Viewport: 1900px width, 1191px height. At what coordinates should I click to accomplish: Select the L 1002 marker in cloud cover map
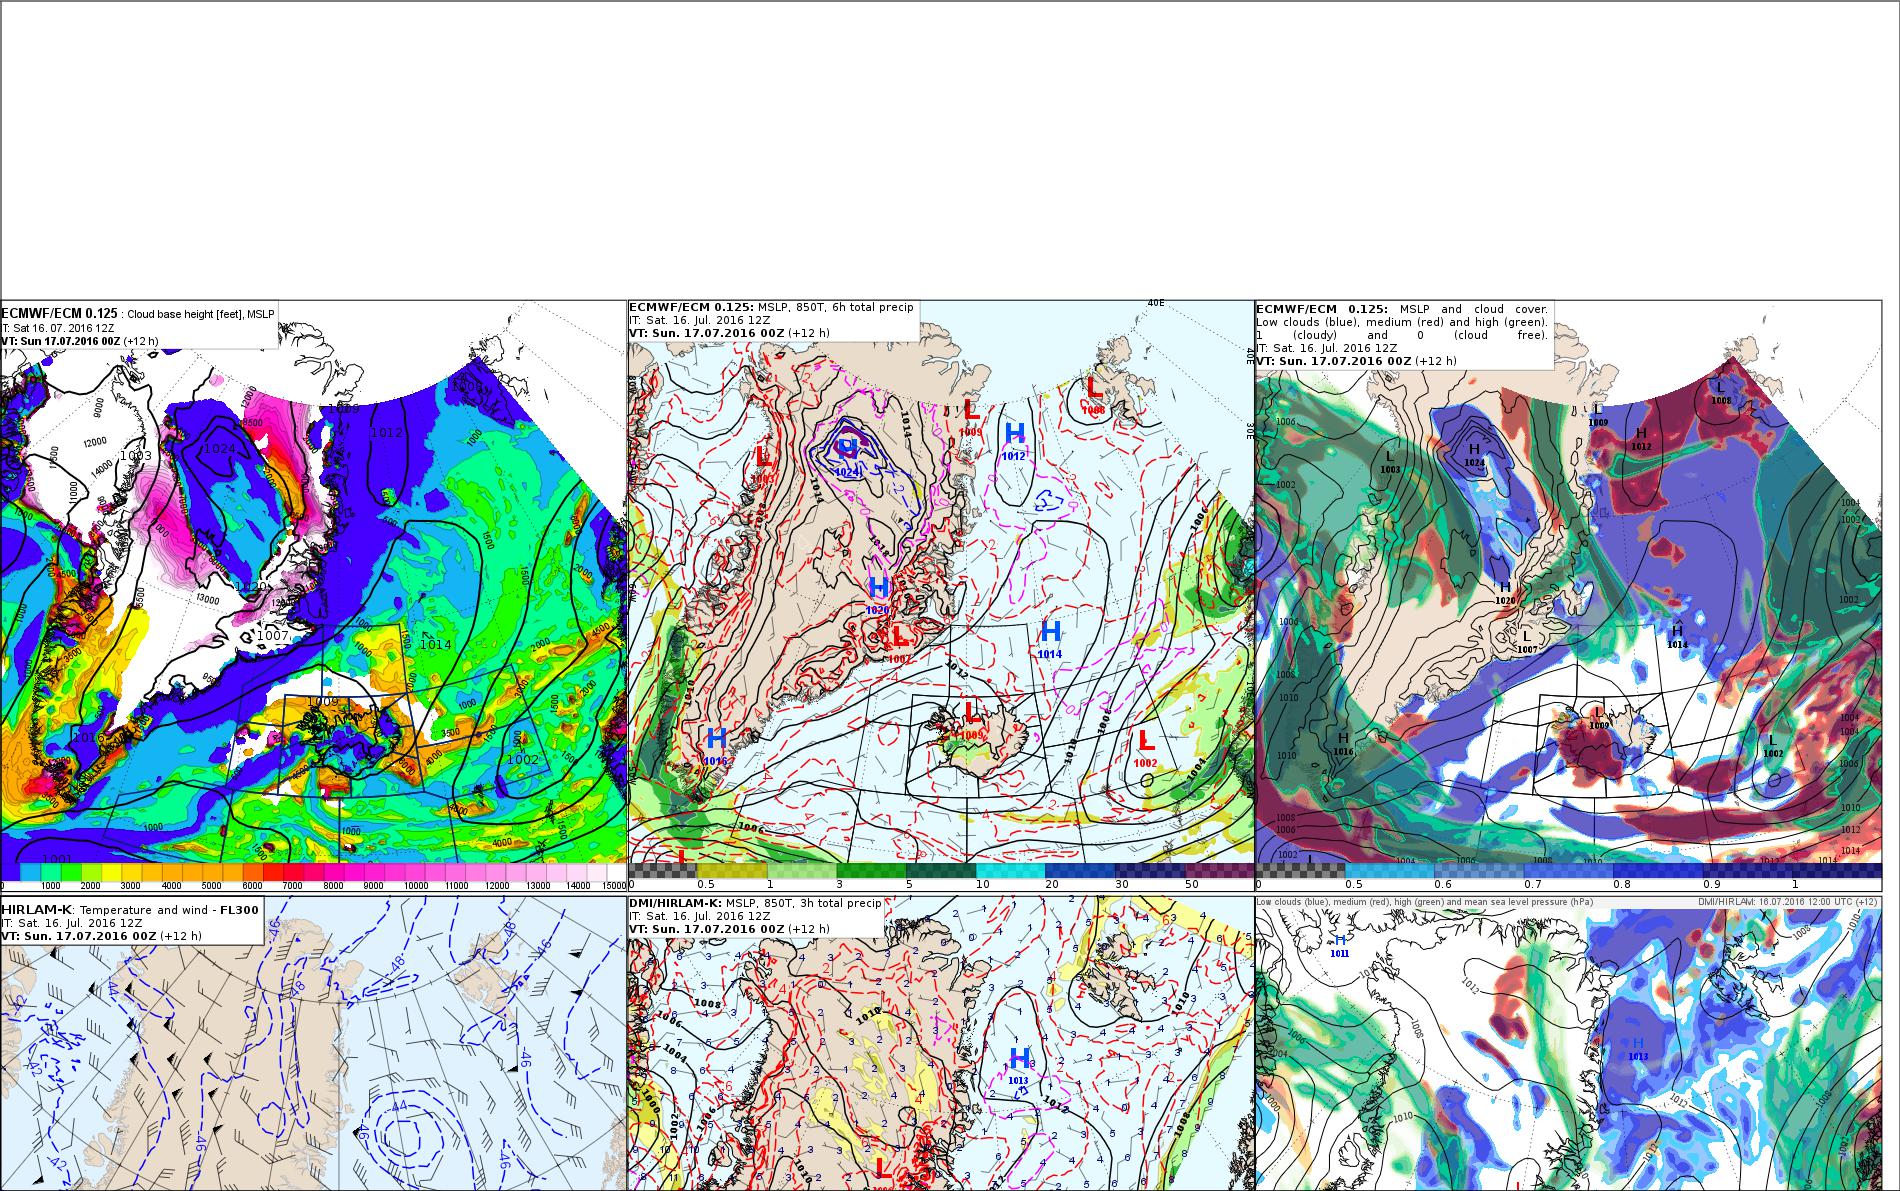click(x=1773, y=746)
